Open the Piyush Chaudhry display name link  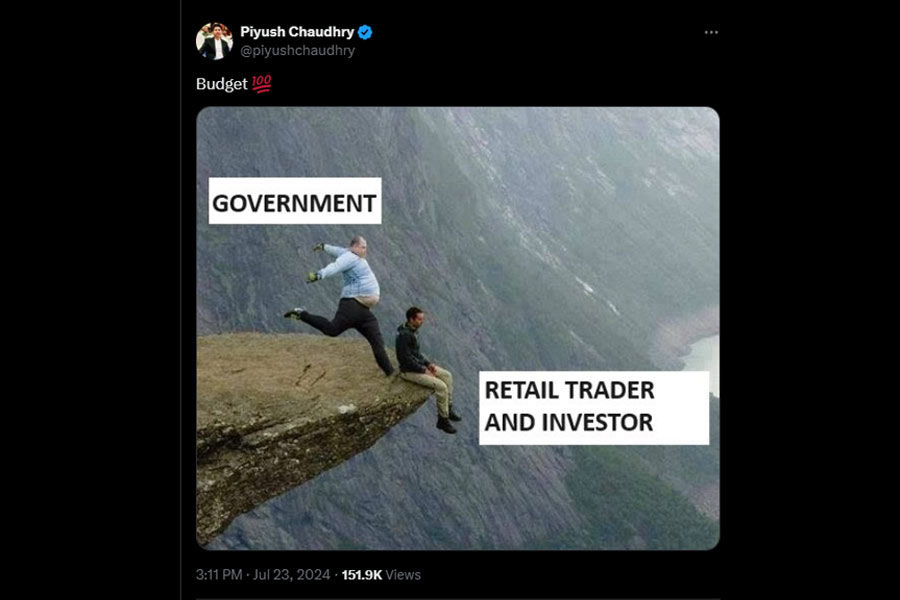[x=297, y=32]
